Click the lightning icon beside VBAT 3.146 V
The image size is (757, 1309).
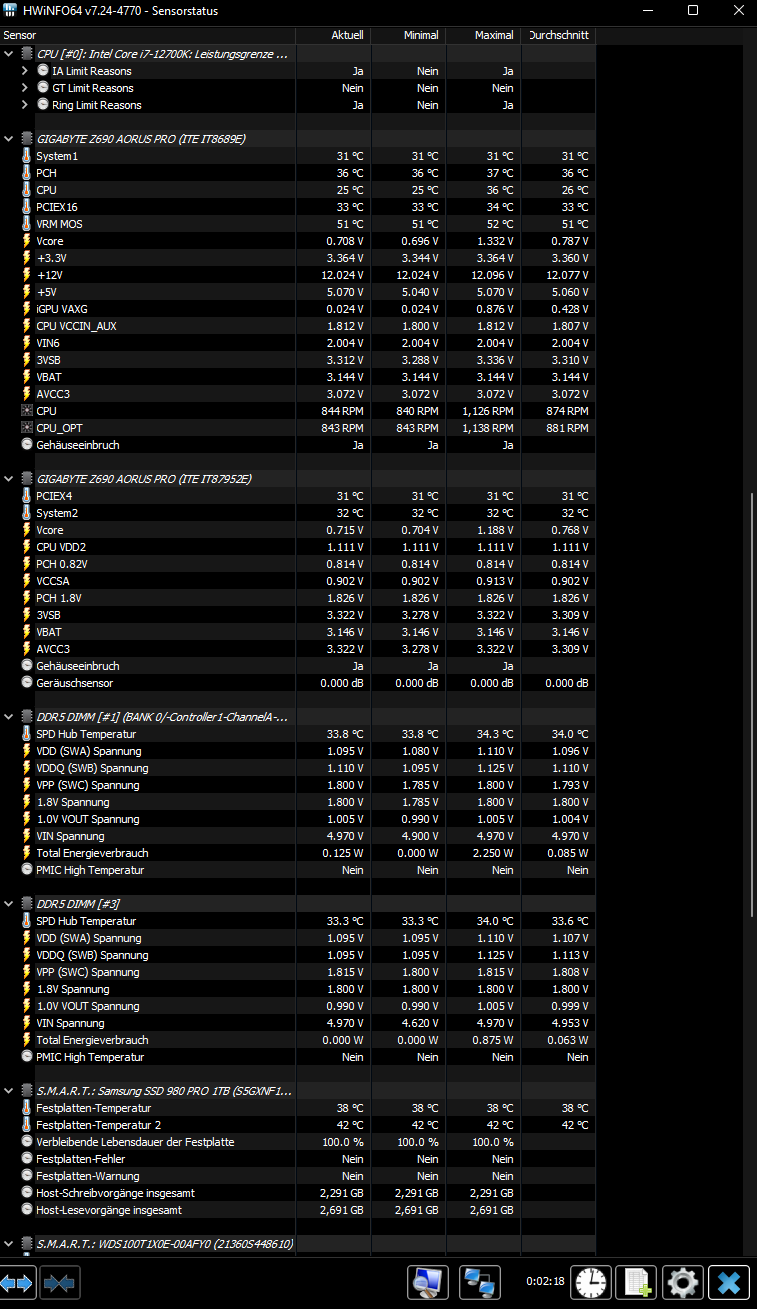(27, 632)
